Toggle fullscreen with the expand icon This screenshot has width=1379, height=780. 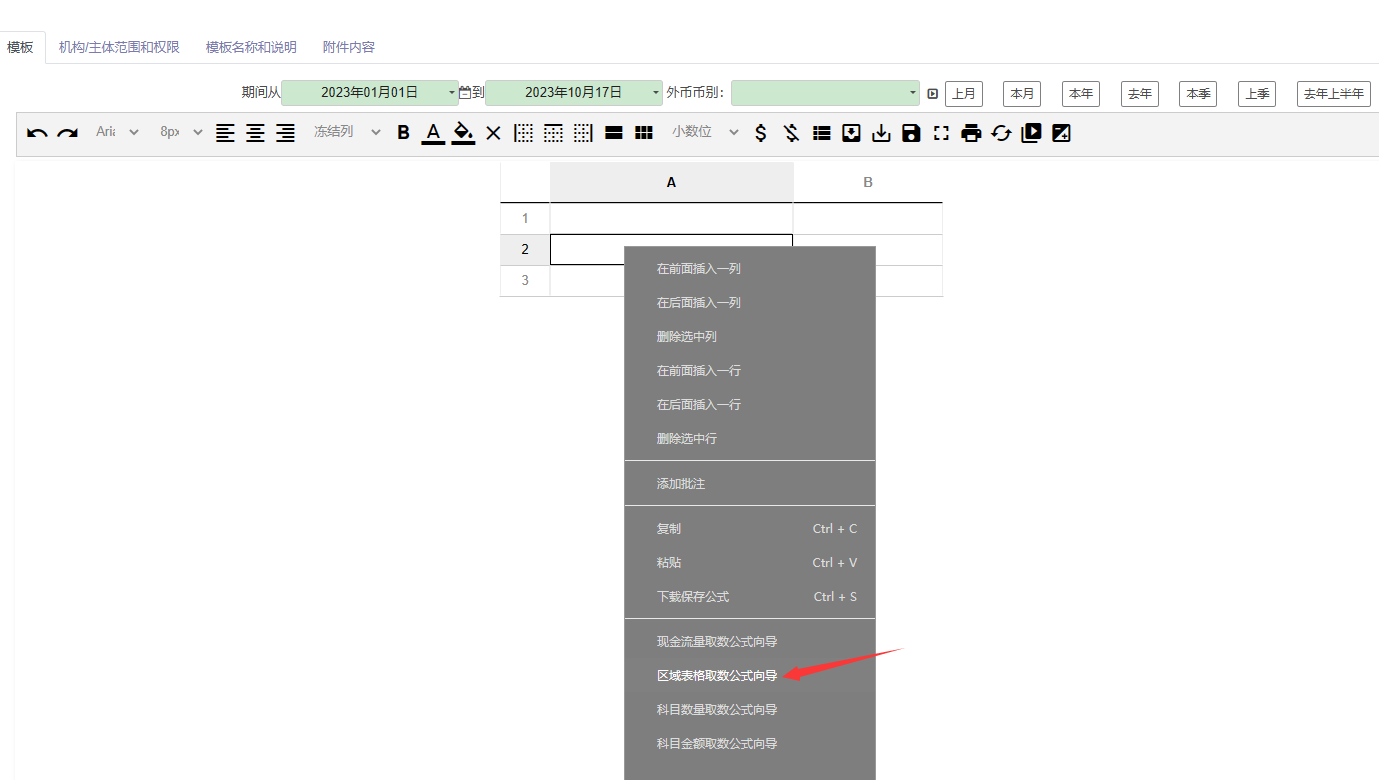(941, 133)
